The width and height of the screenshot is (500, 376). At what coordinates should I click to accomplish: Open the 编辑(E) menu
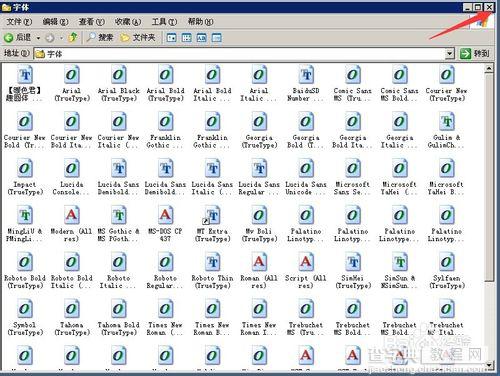(x=55, y=22)
